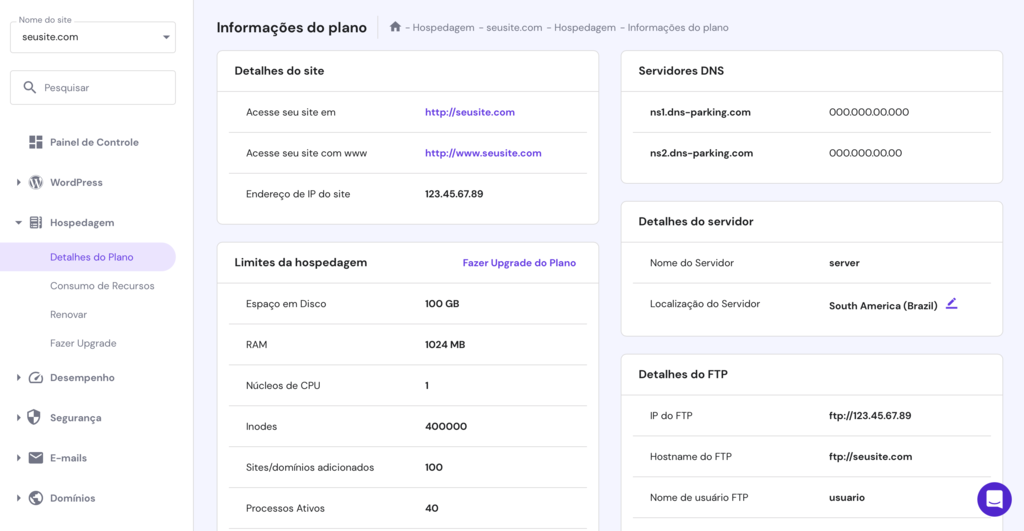Click the home icon in the breadcrumb
Screen dimensions: 1024x531
tap(394, 27)
